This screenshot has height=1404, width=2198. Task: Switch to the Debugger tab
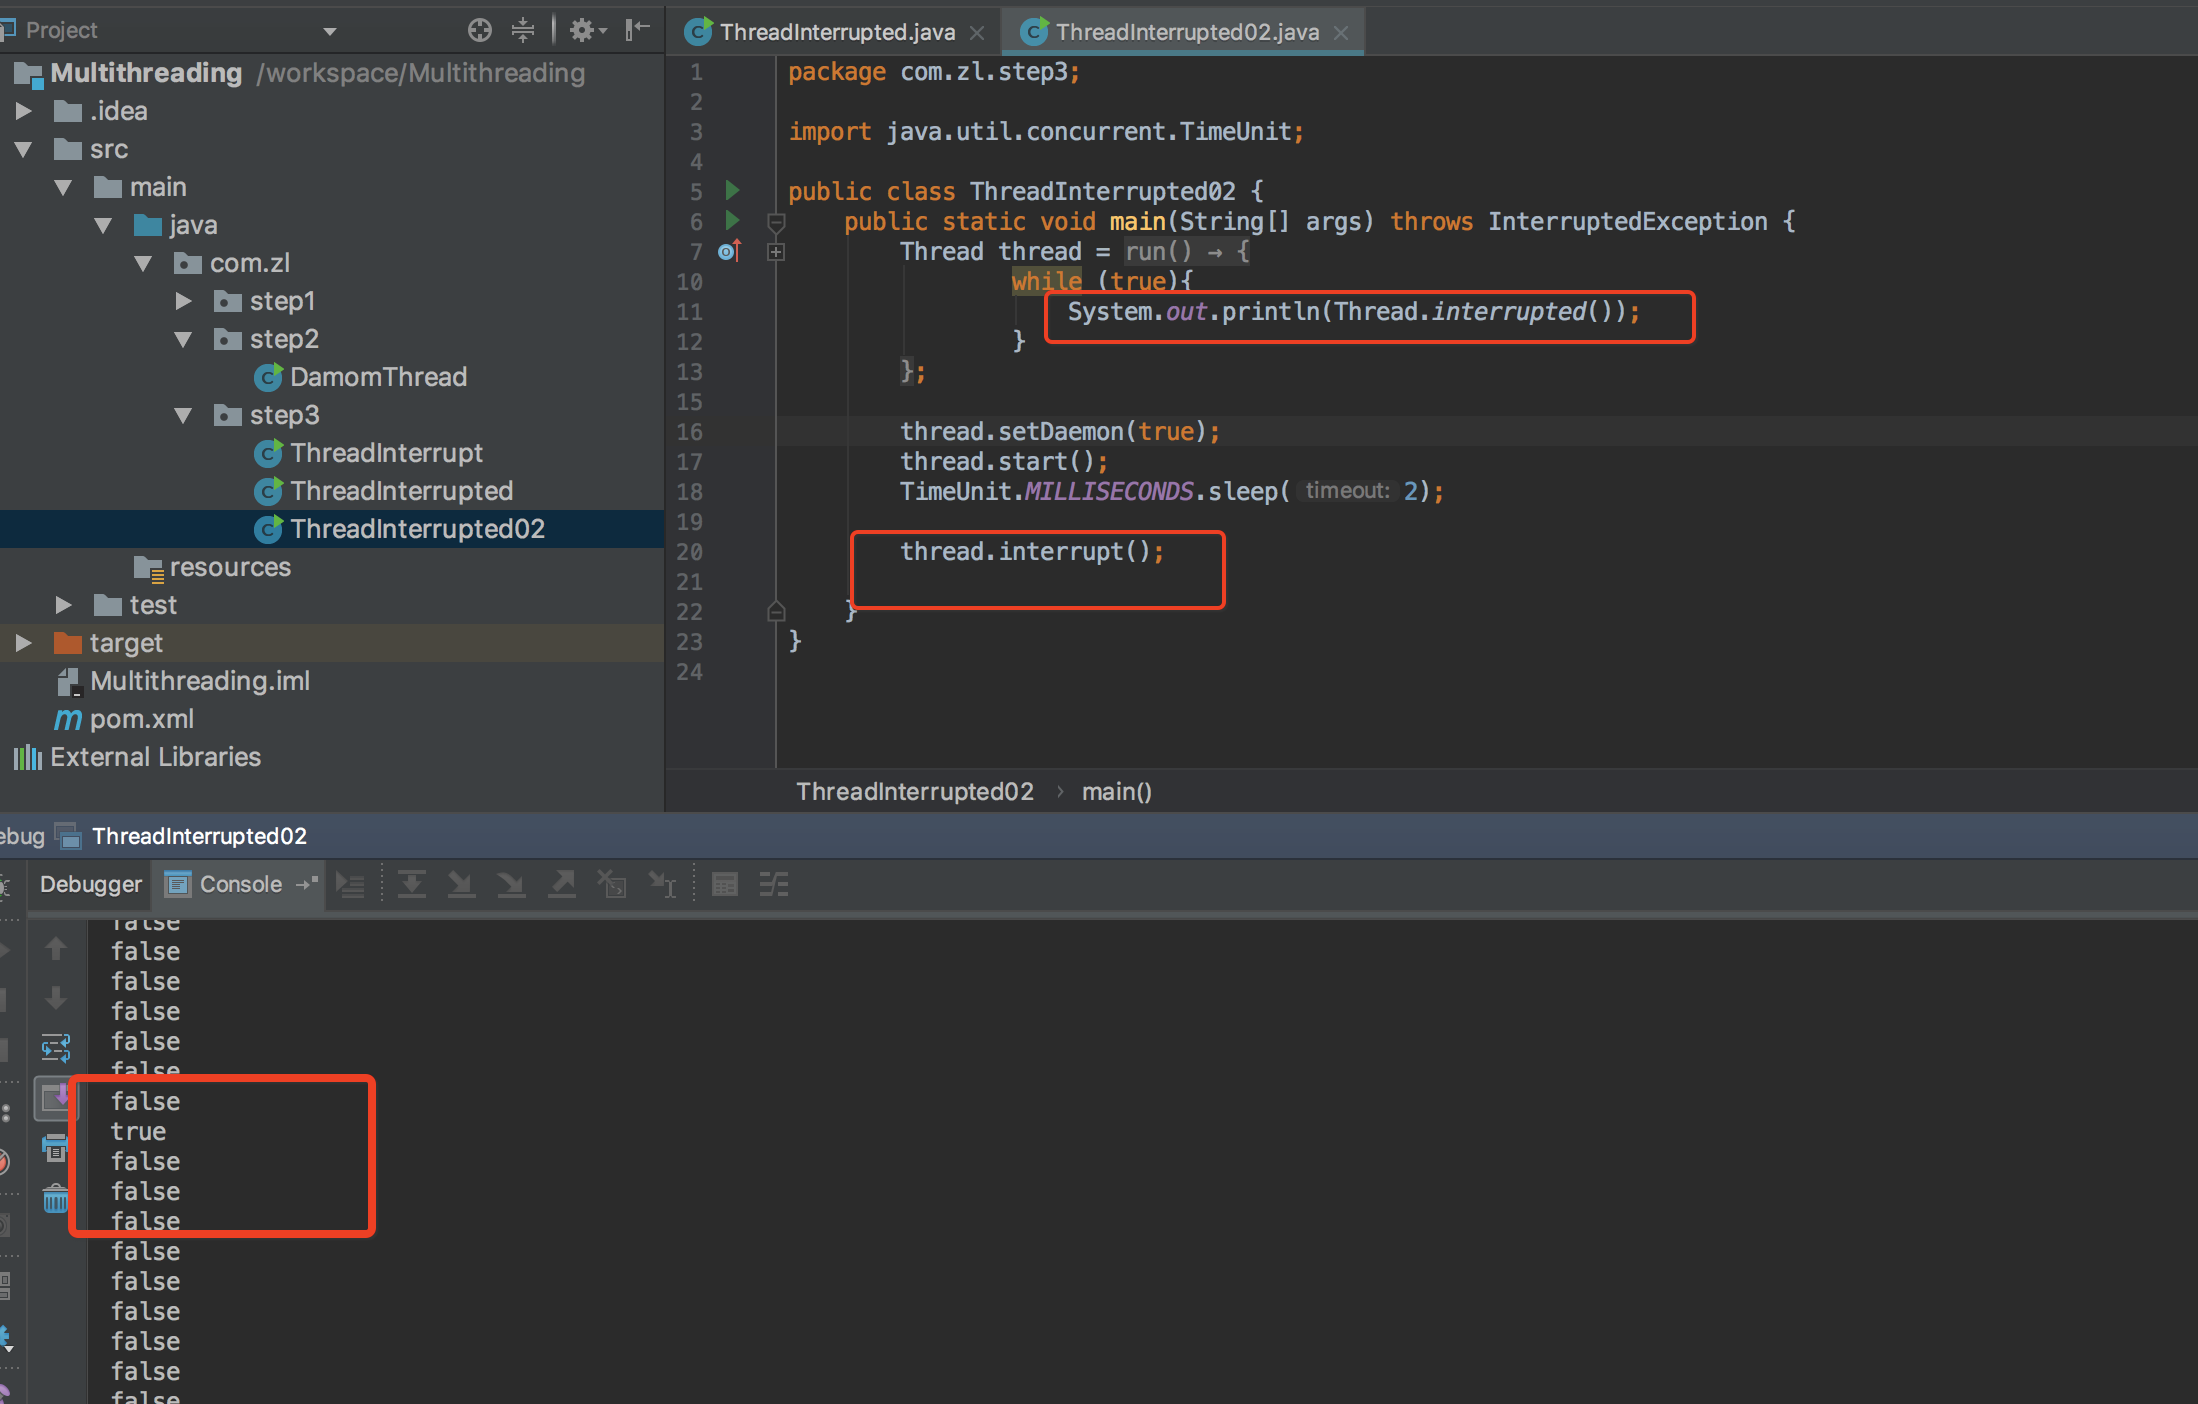click(90, 884)
